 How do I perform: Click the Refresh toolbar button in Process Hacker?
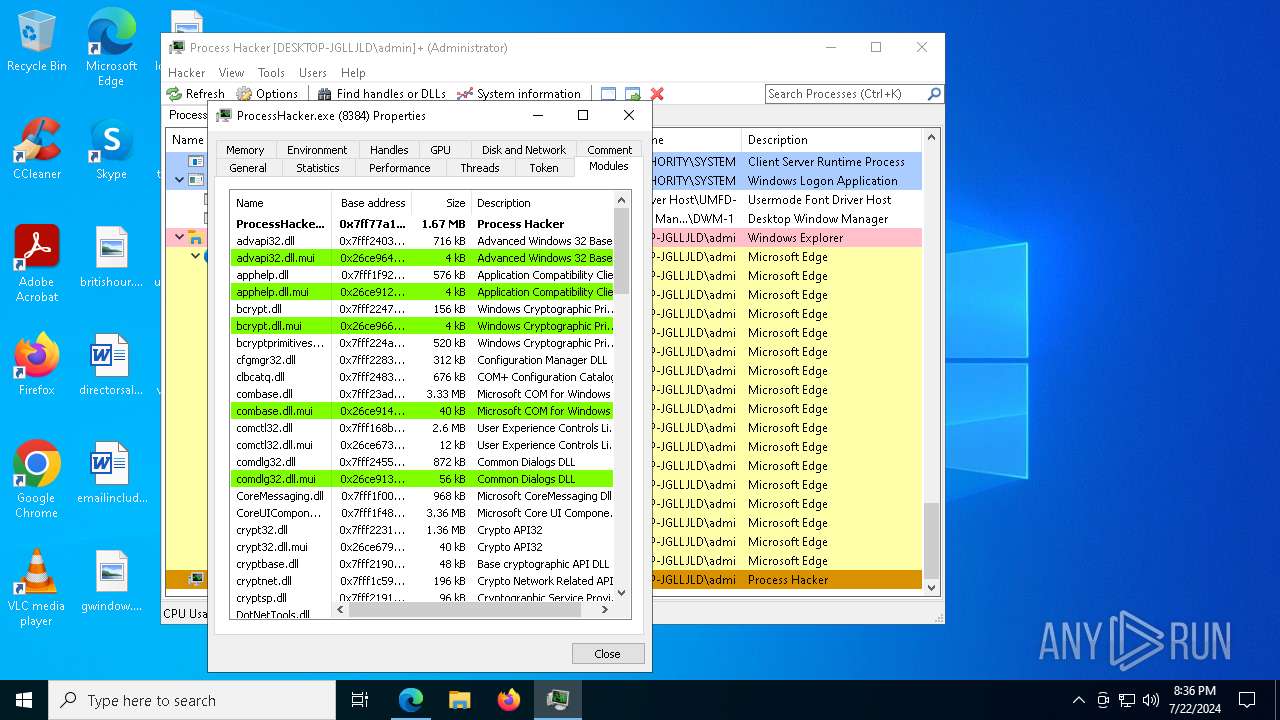click(x=196, y=94)
